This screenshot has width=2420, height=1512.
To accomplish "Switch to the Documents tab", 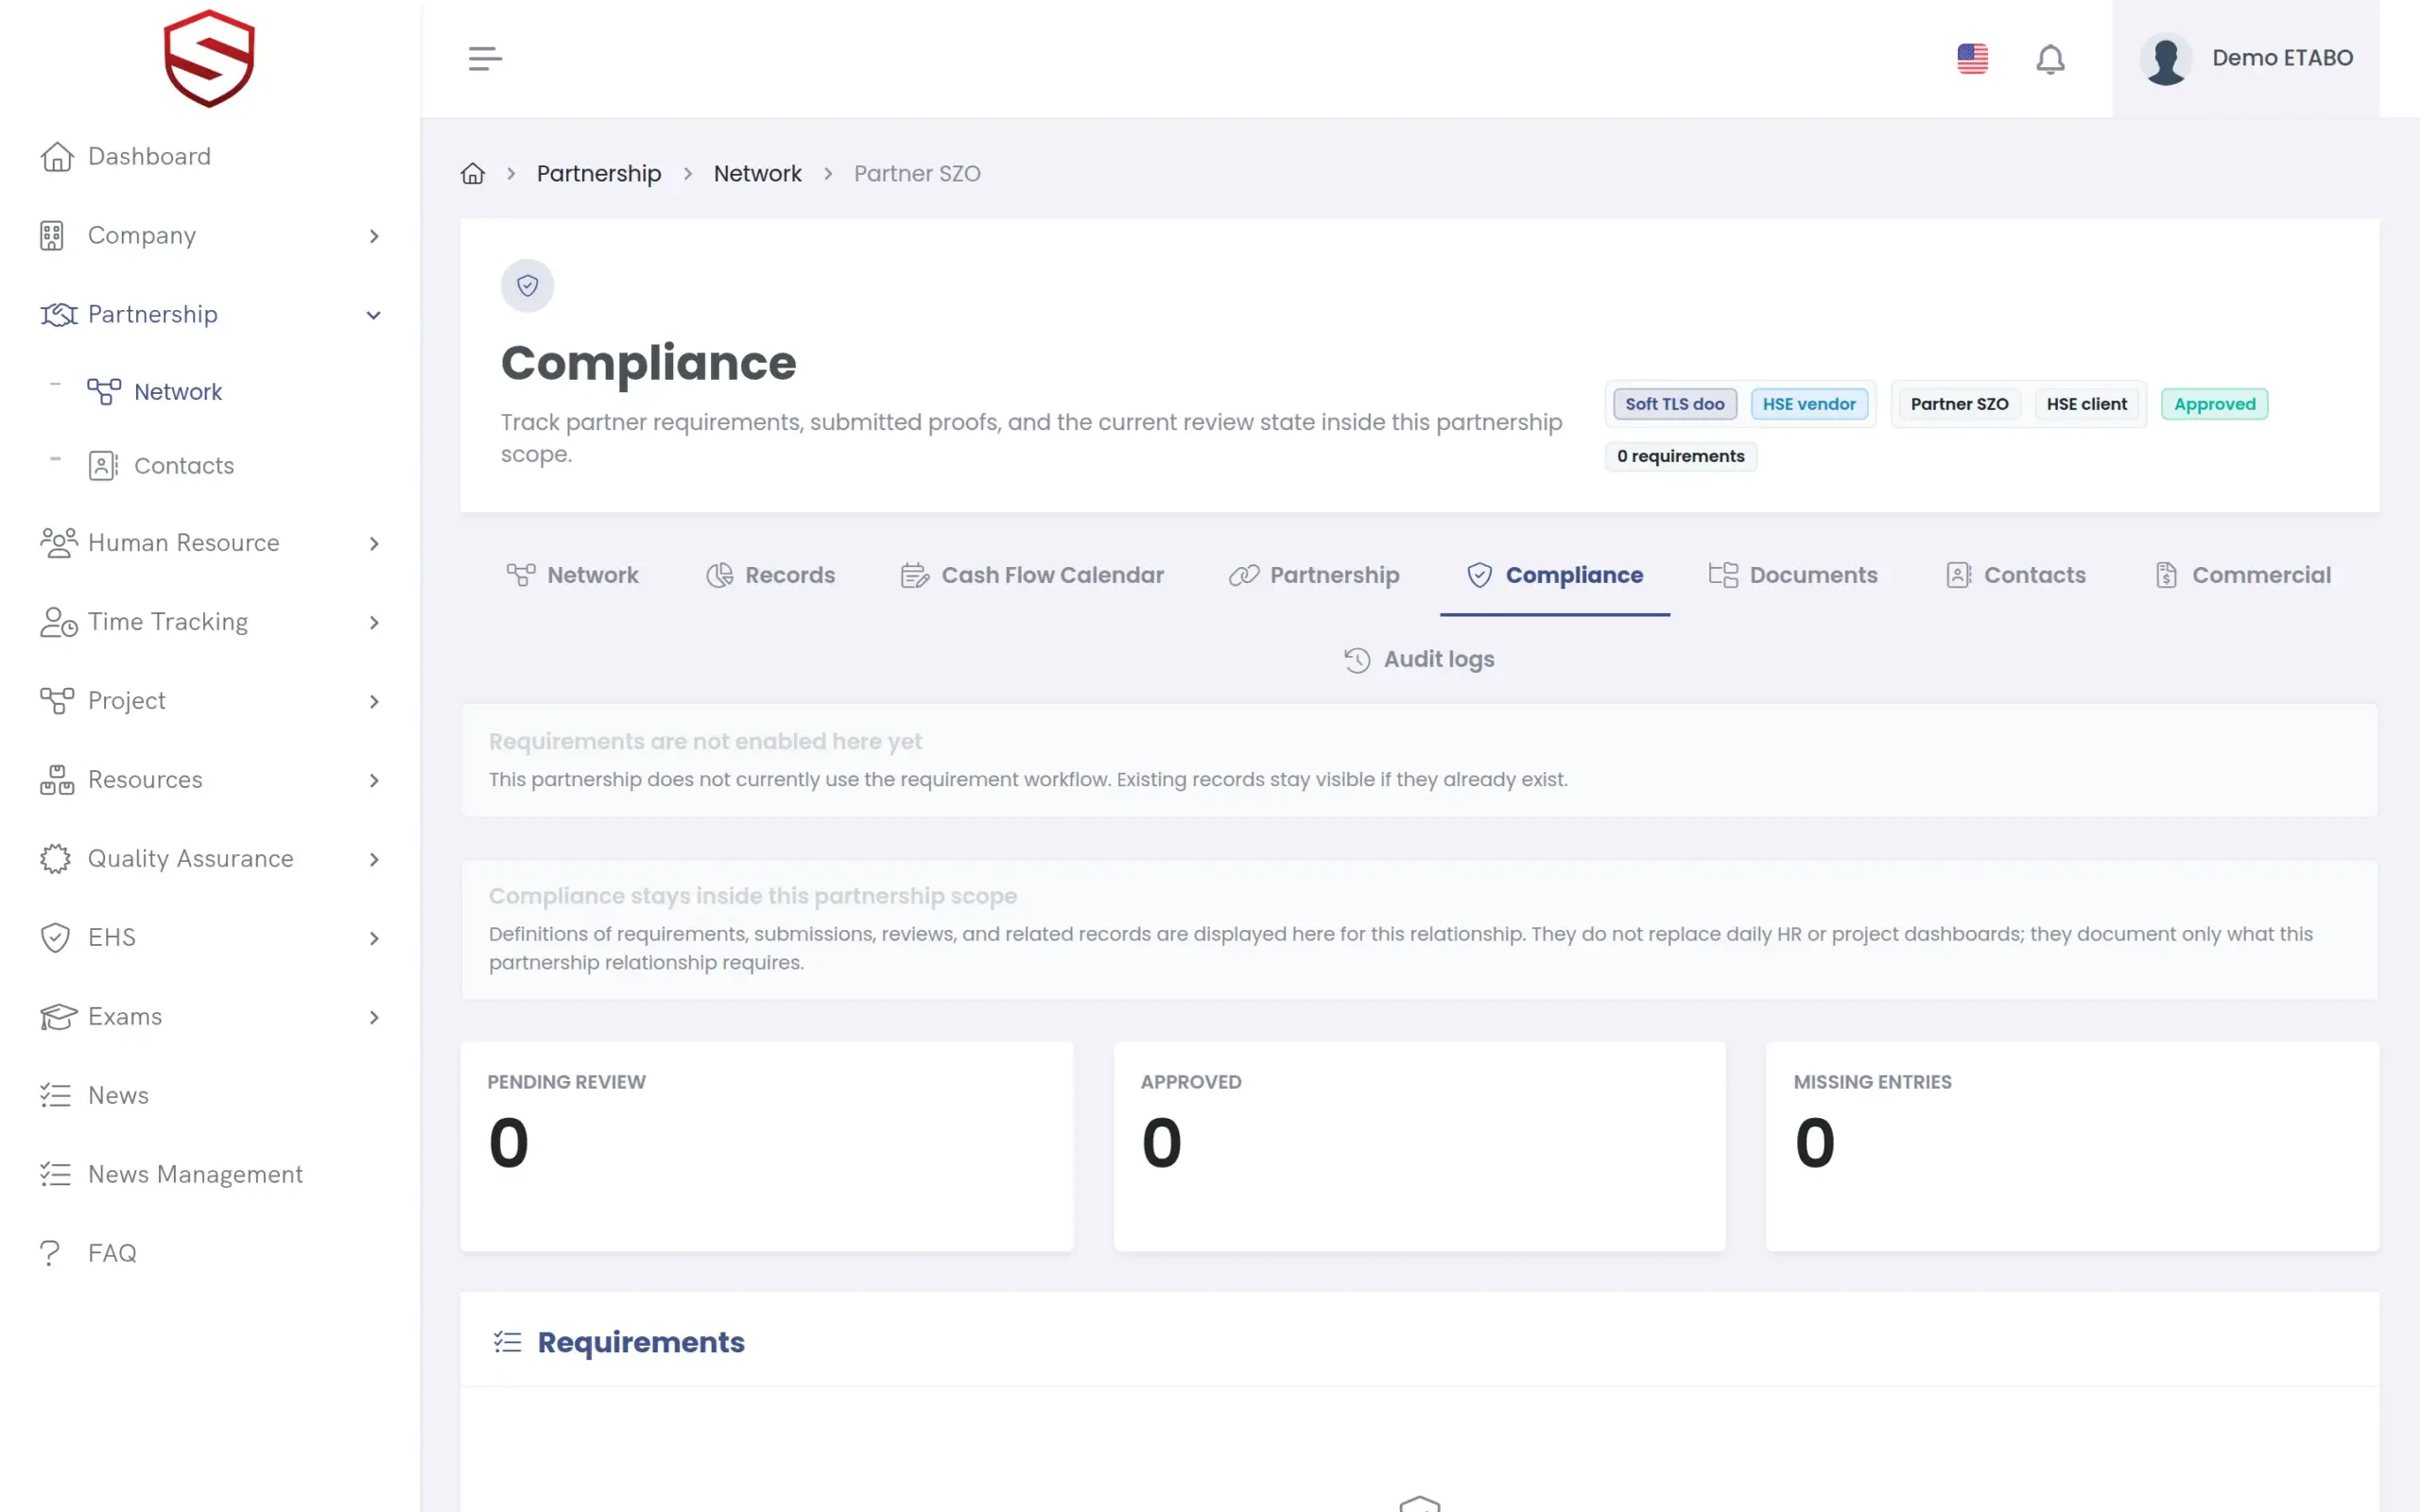I will tap(1793, 576).
